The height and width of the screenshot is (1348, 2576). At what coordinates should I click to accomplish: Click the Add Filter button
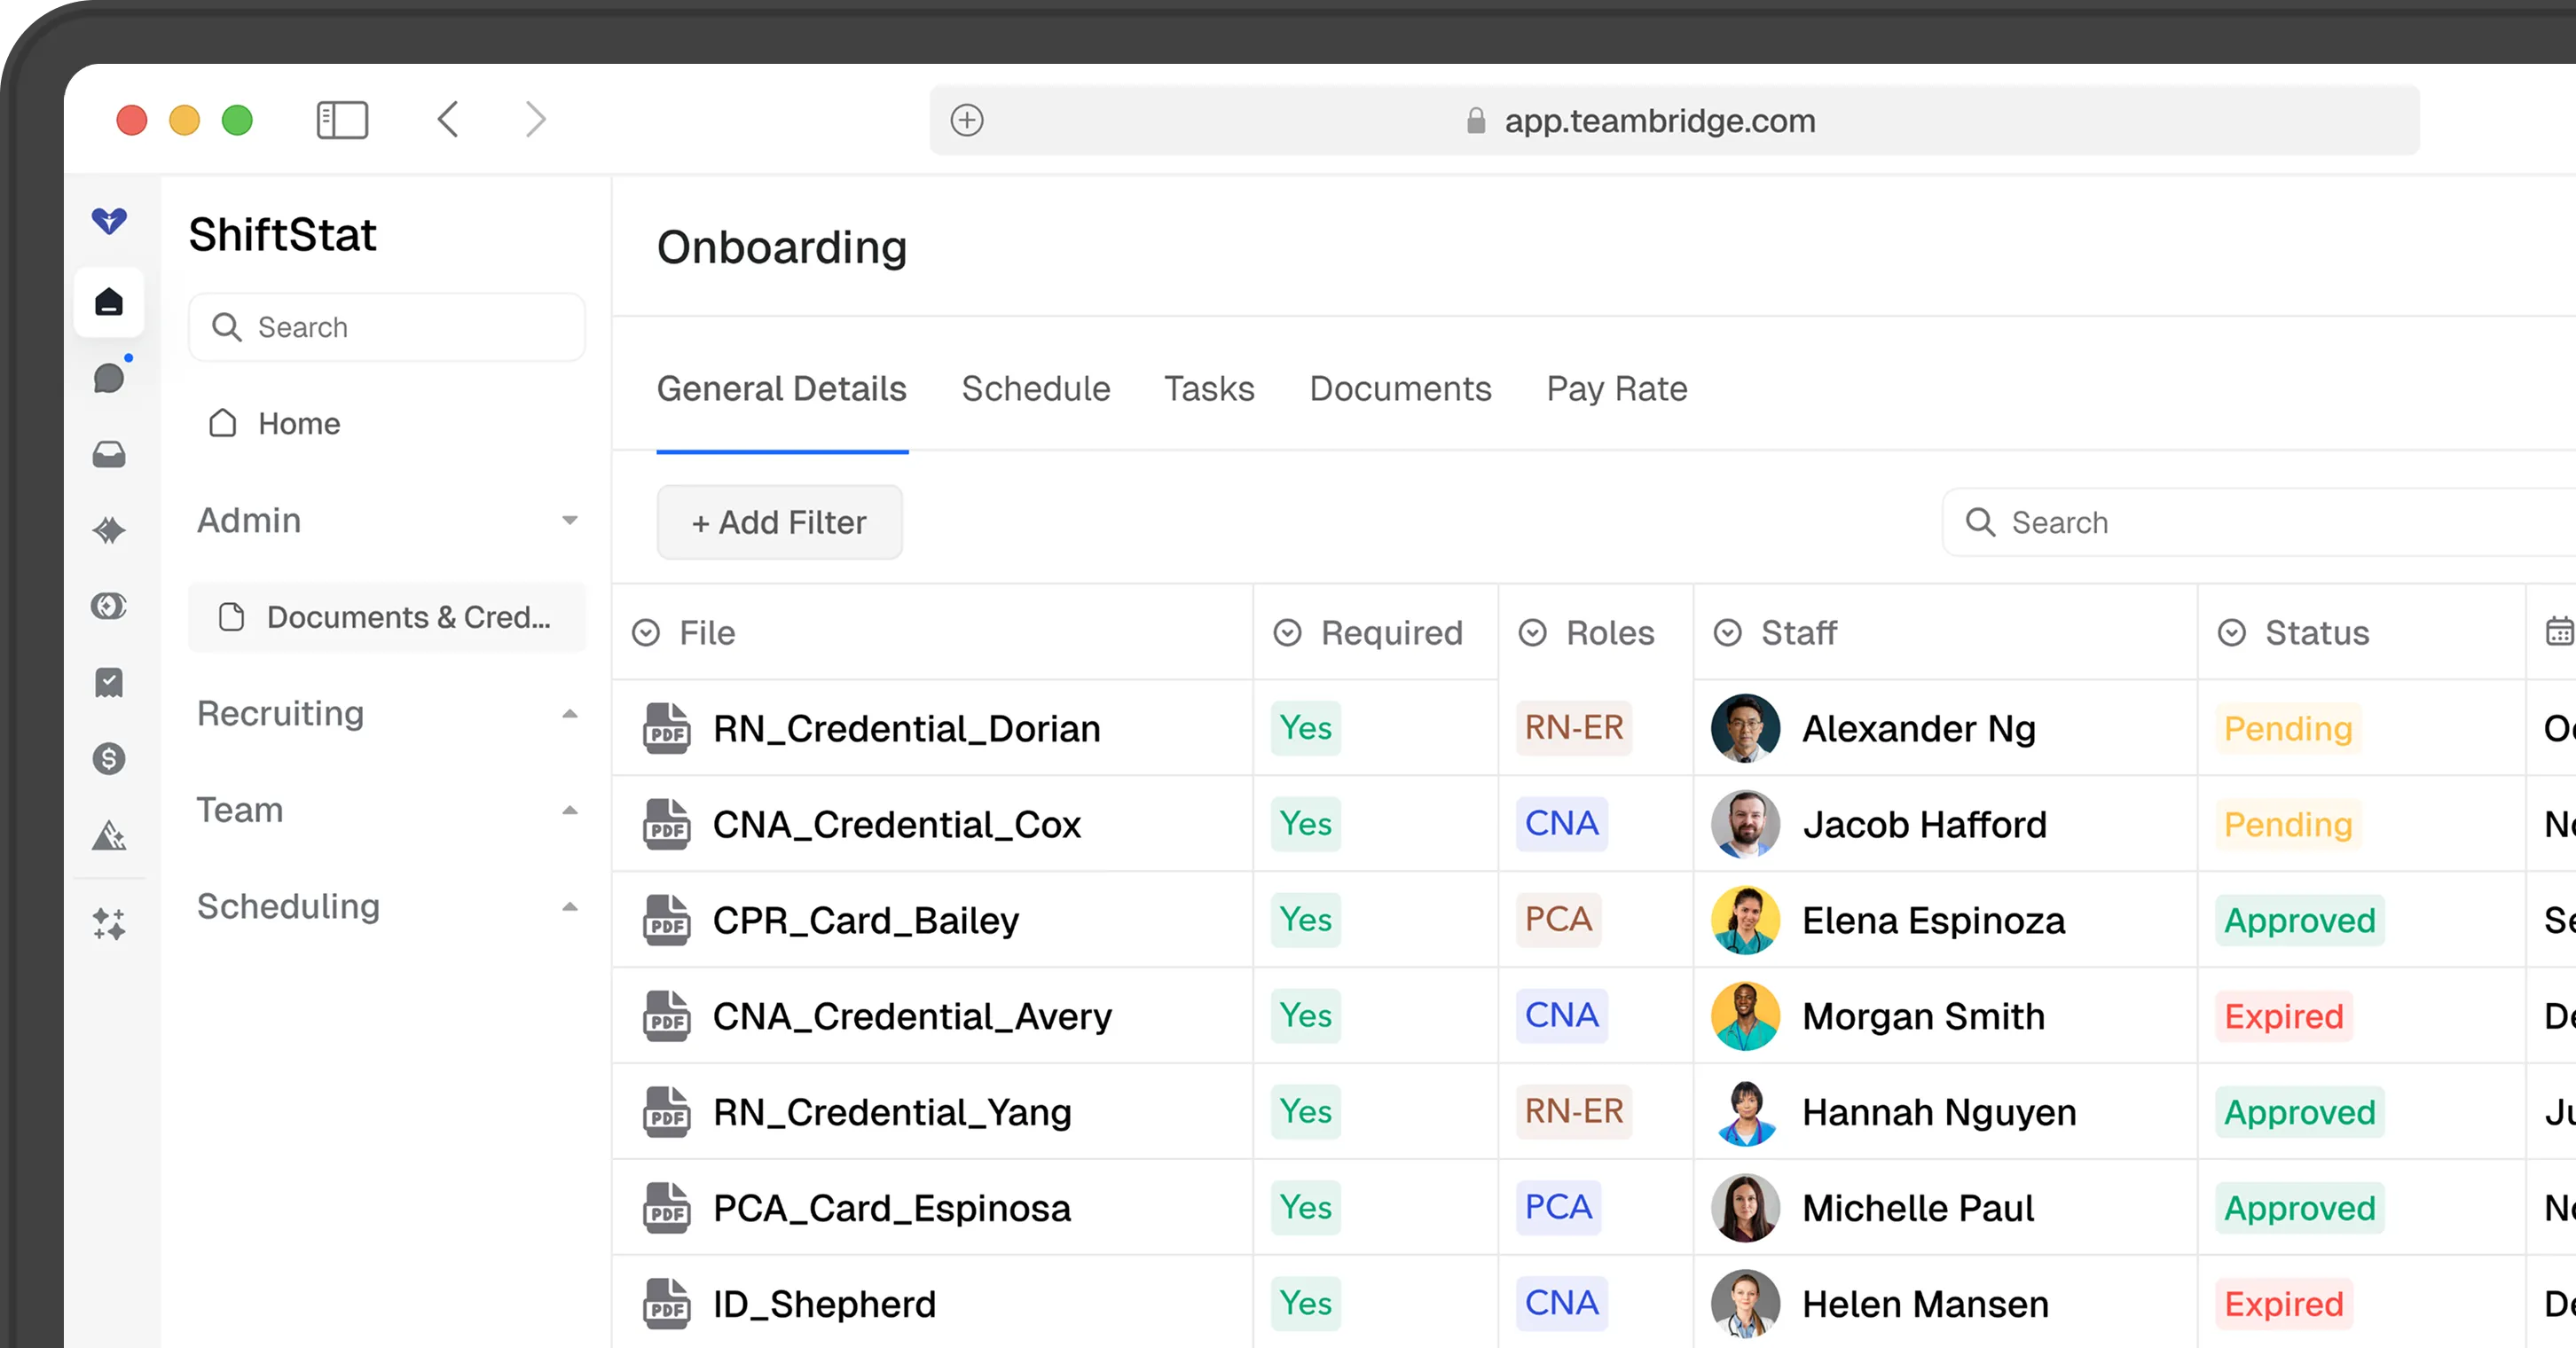779,522
